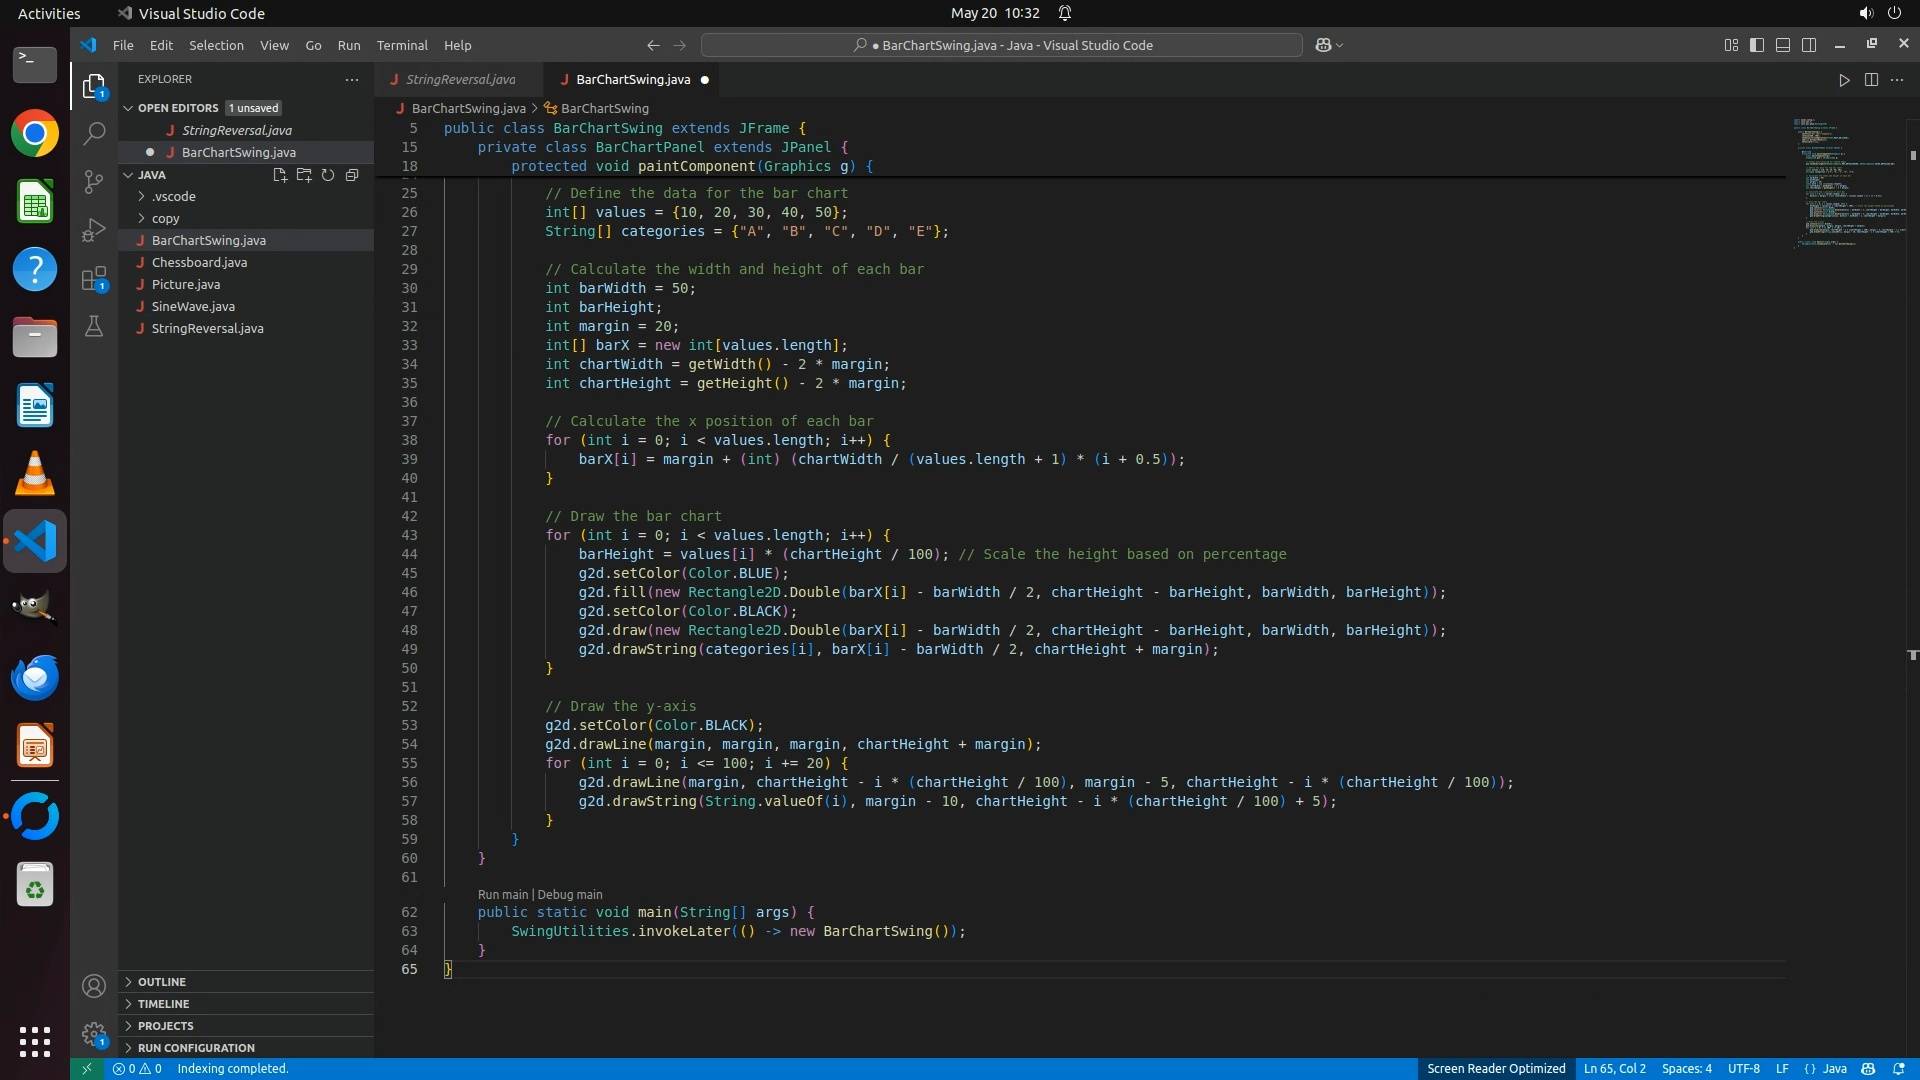The image size is (1920, 1080).
Task: Click the New File icon in explorer
Action: [x=280, y=175]
